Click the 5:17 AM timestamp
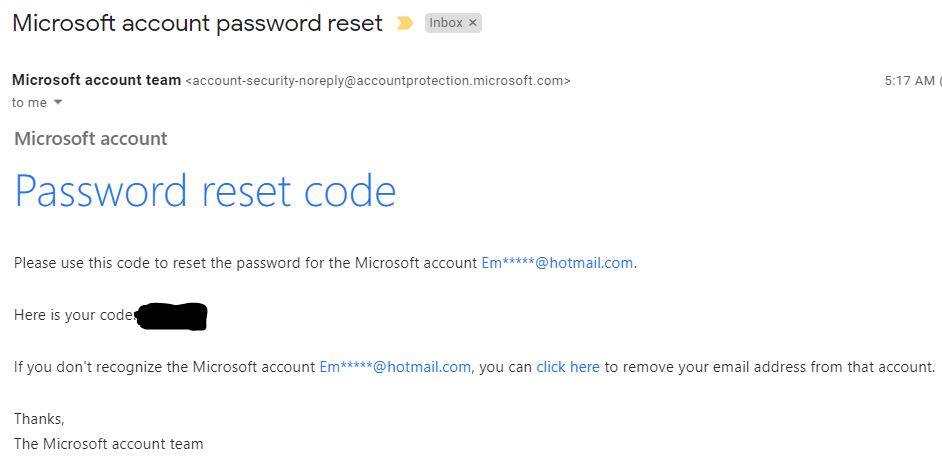The image size is (942, 466). coord(909,80)
